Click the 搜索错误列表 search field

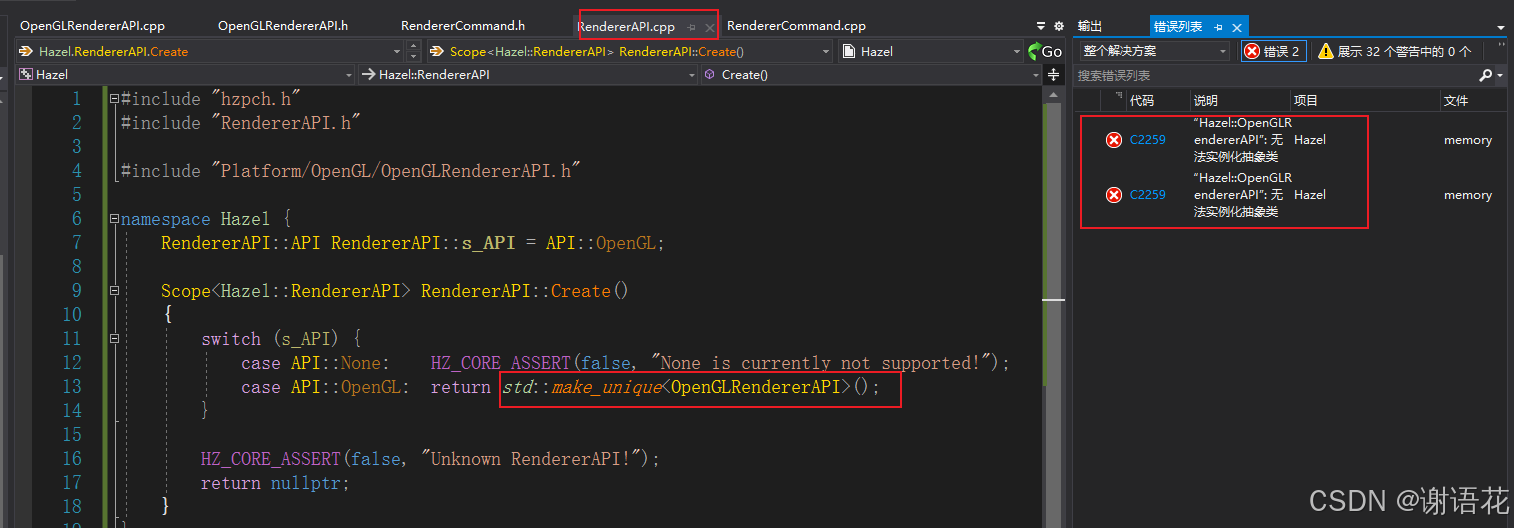(x=1275, y=75)
